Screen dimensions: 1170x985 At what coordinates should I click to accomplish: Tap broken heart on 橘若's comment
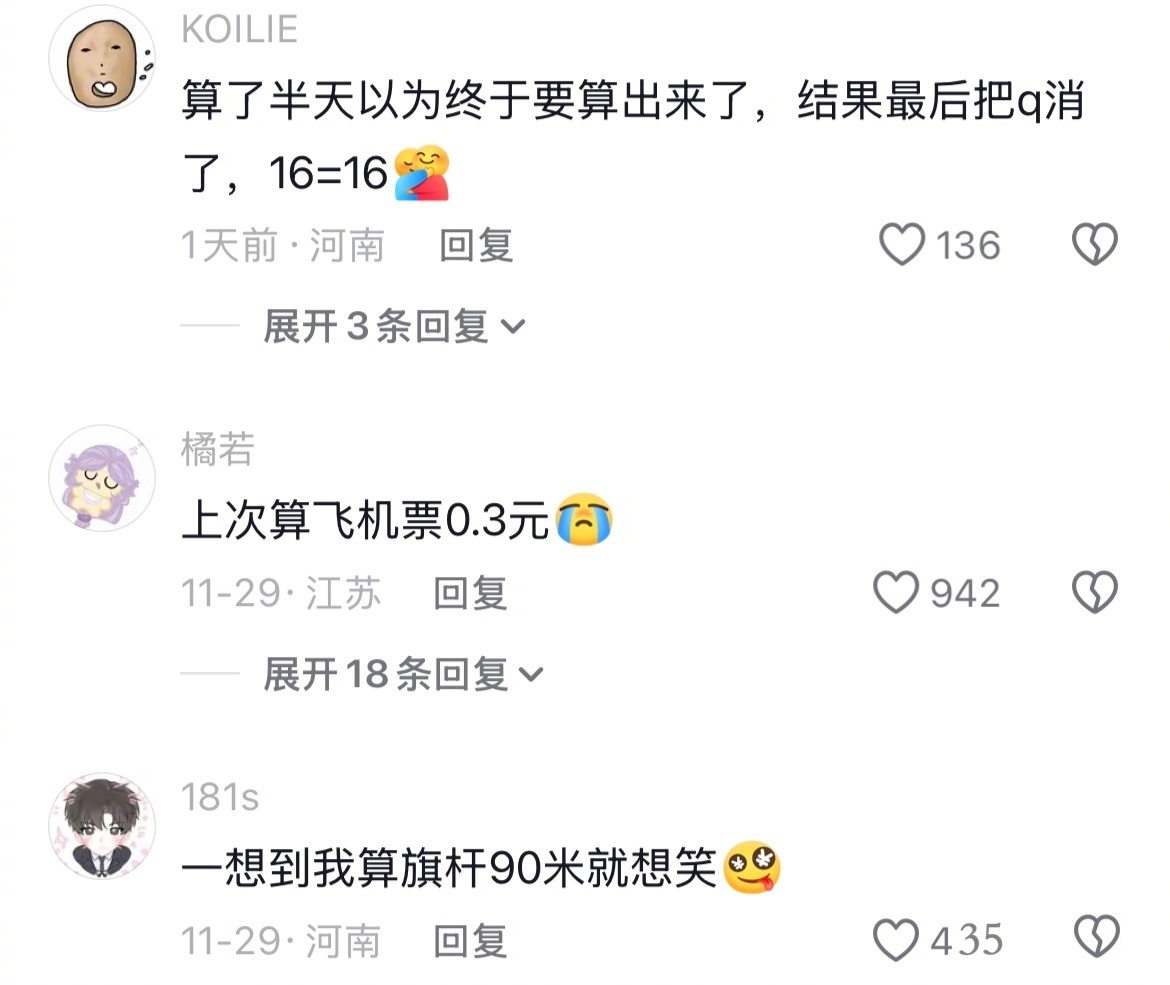click(x=1095, y=592)
